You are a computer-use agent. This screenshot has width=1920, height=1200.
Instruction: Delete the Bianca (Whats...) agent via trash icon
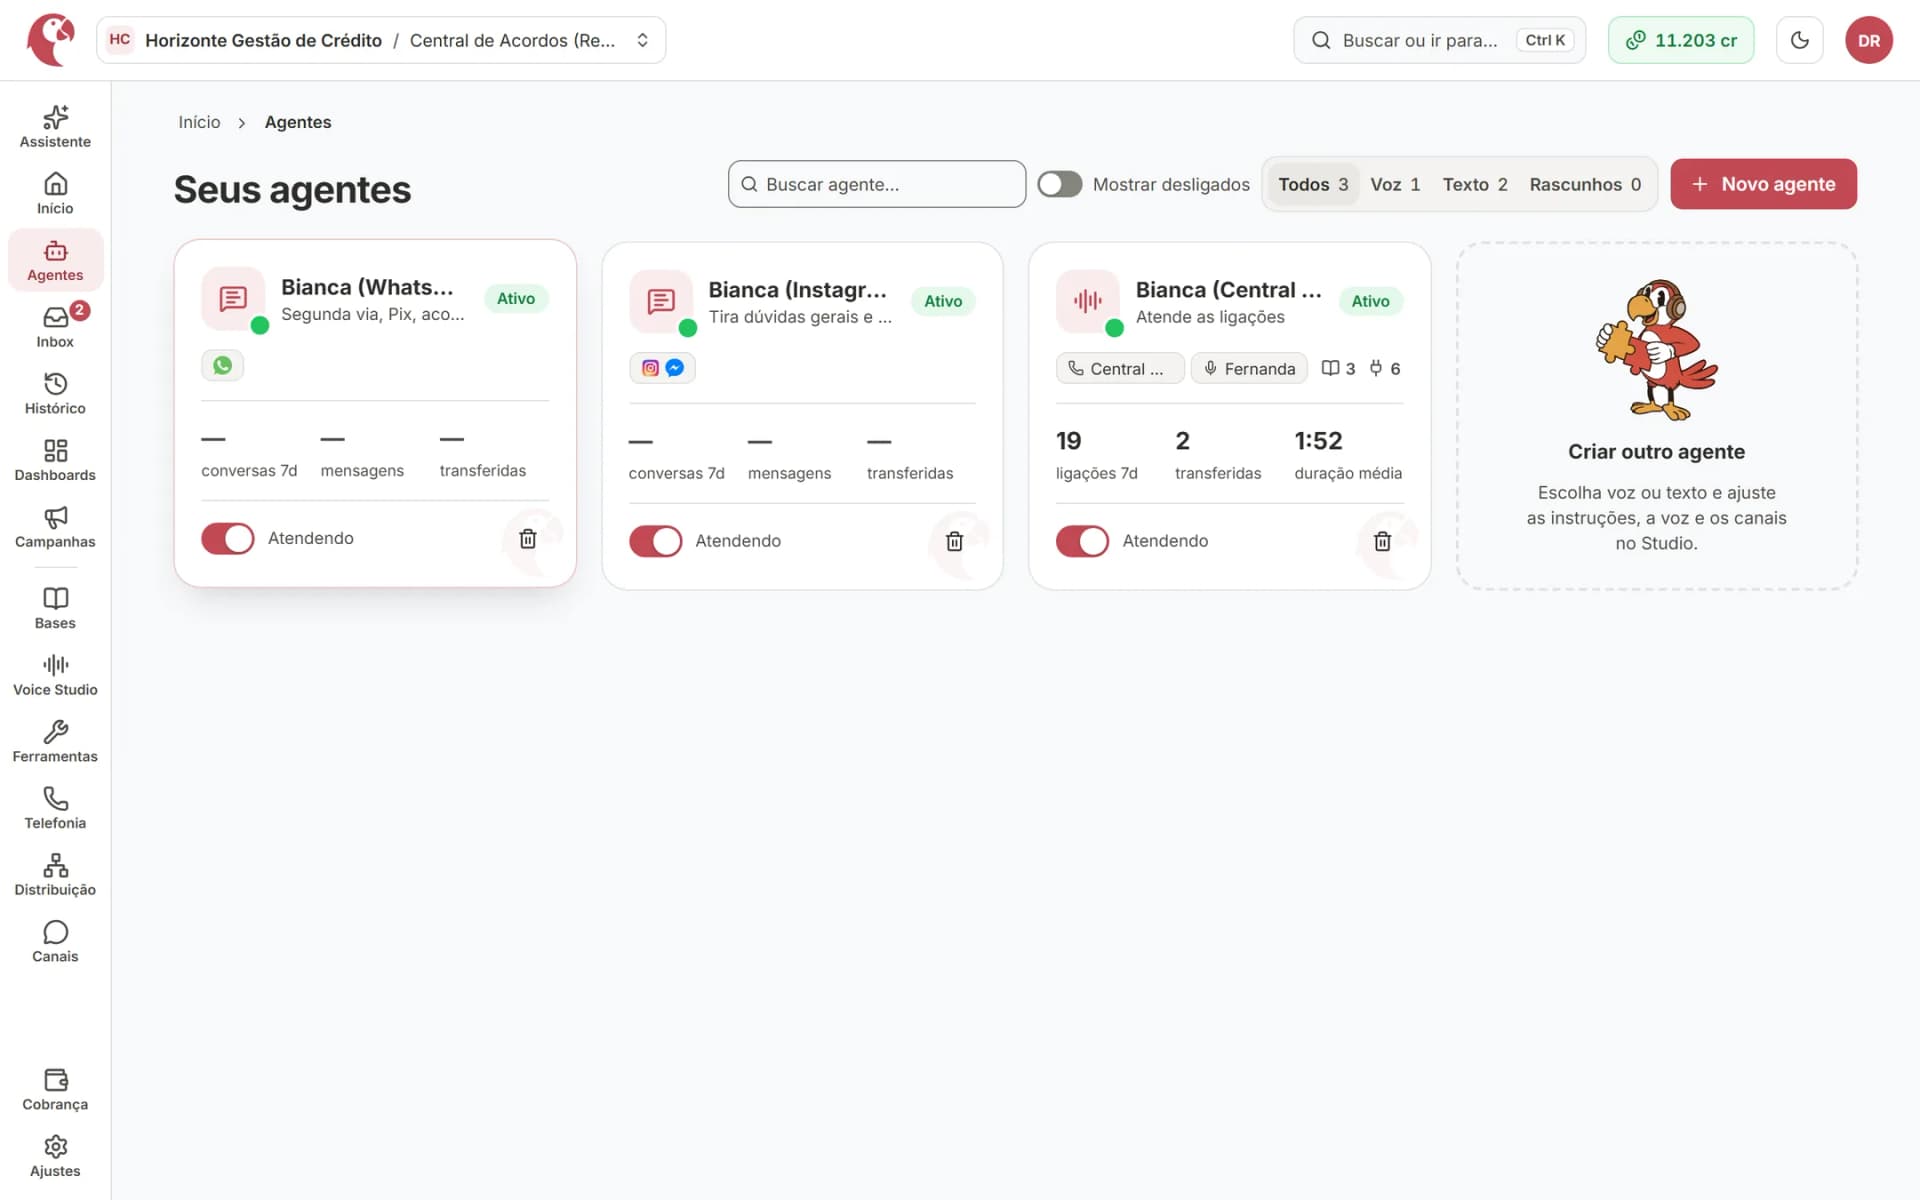528,539
